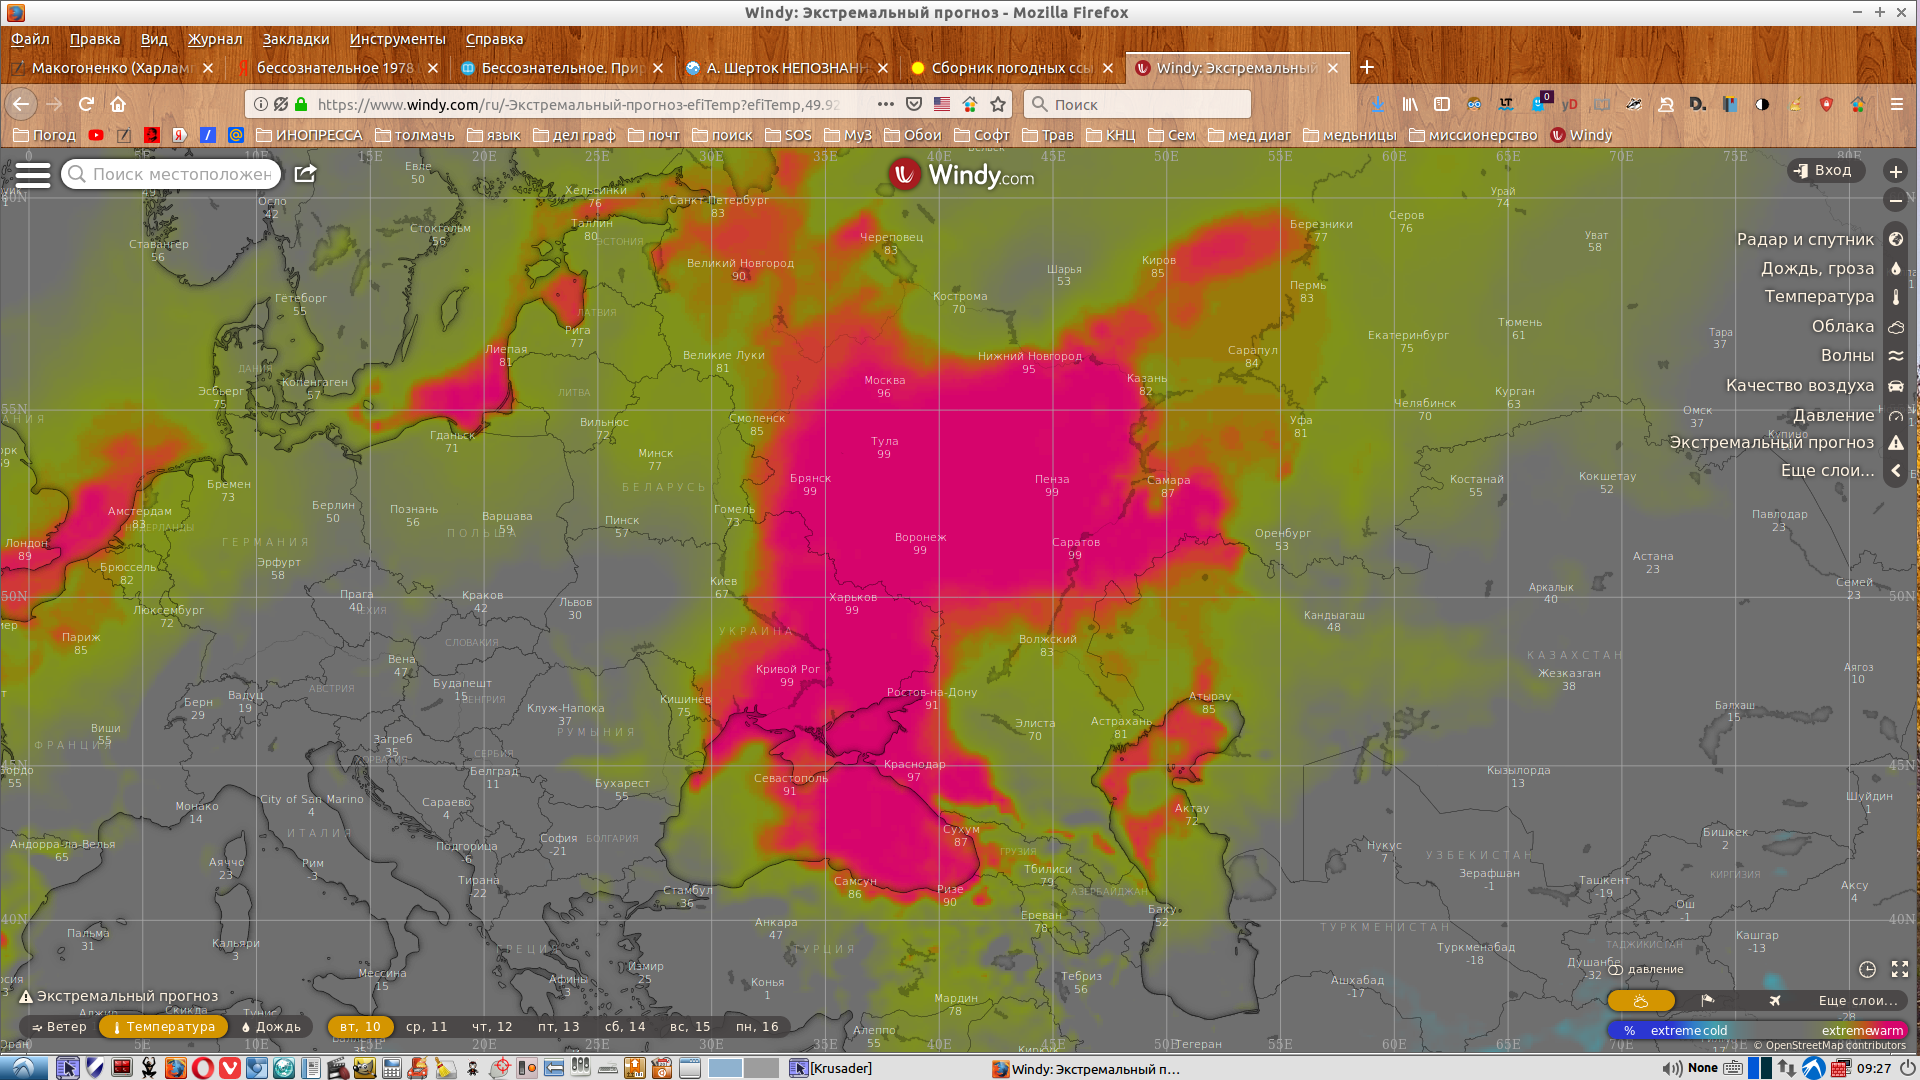
Task: Select the windsock mode icon
Action: click(x=1707, y=1001)
